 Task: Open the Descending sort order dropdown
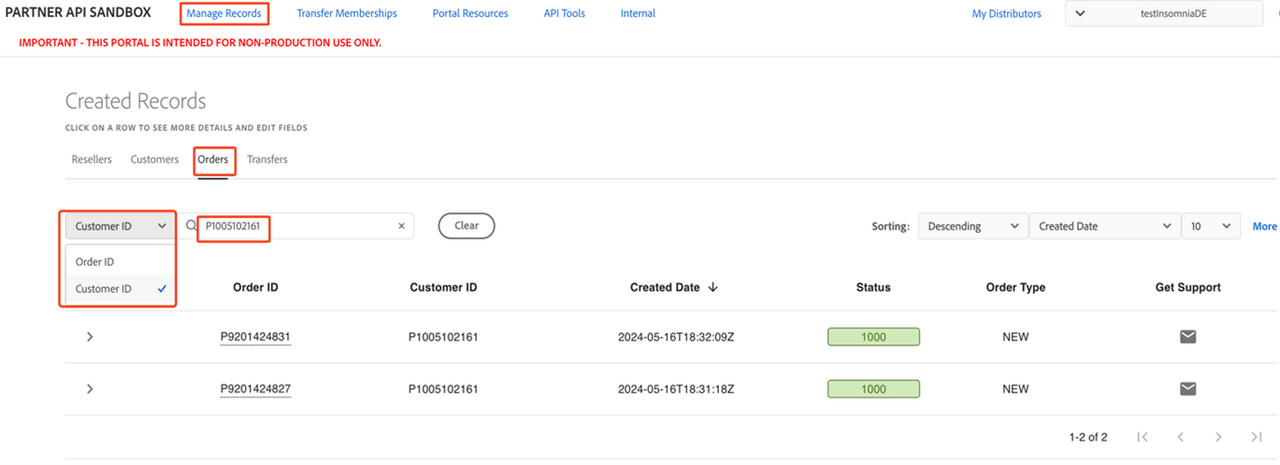[972, 226]
